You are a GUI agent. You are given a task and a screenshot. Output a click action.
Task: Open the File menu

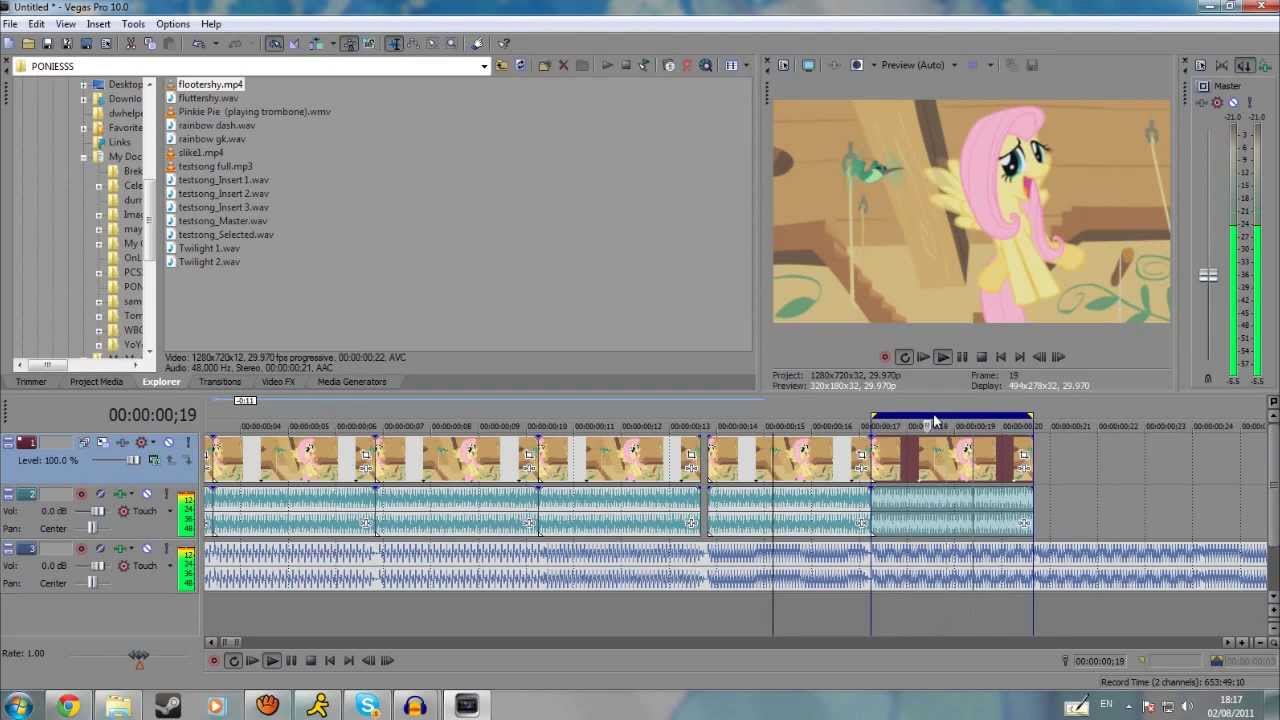click(x=9, y=24)
